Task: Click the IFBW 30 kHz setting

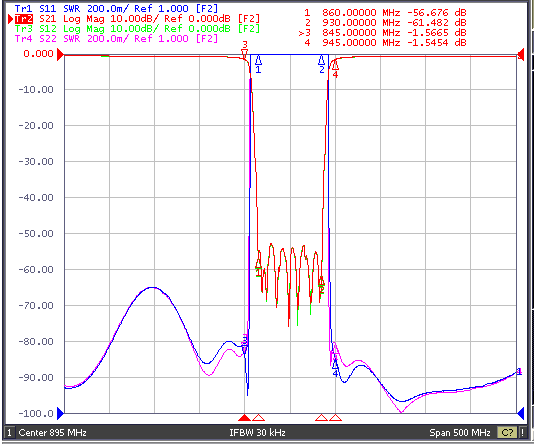Action: (257, 433)
